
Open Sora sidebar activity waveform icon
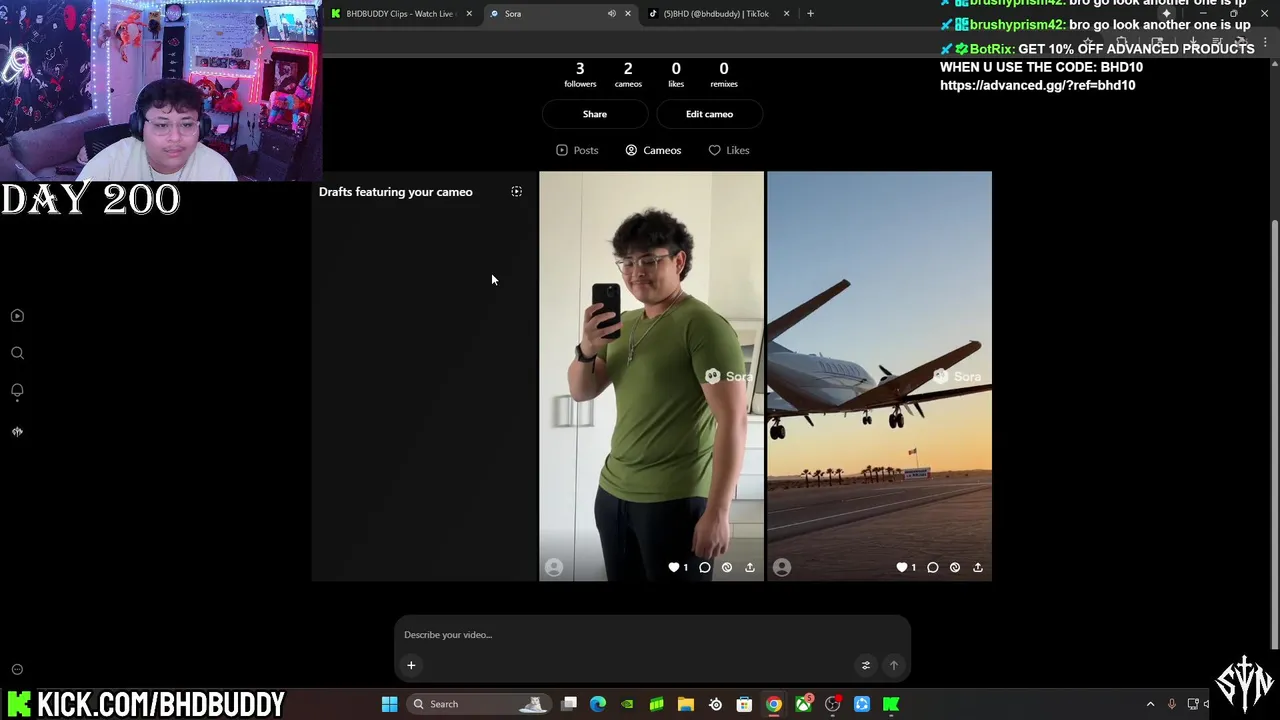17,431
